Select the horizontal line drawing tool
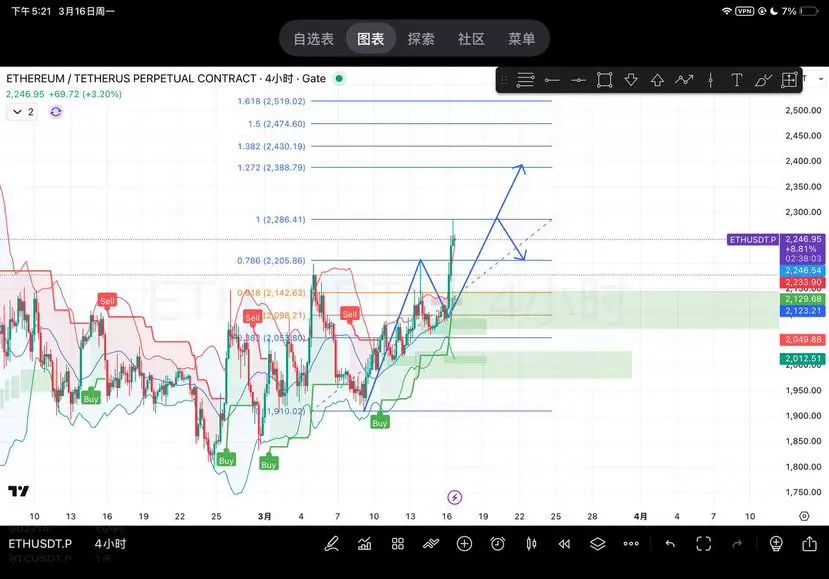829x579 pixels. (x=578, y=80)
